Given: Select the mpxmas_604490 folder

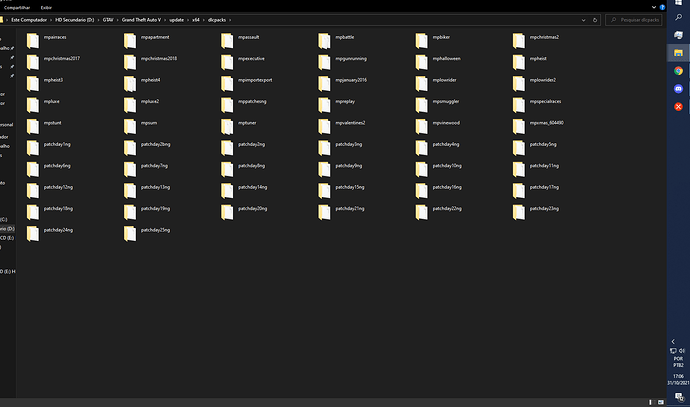Looking at the screenshot, I should [x=548, y=123].
